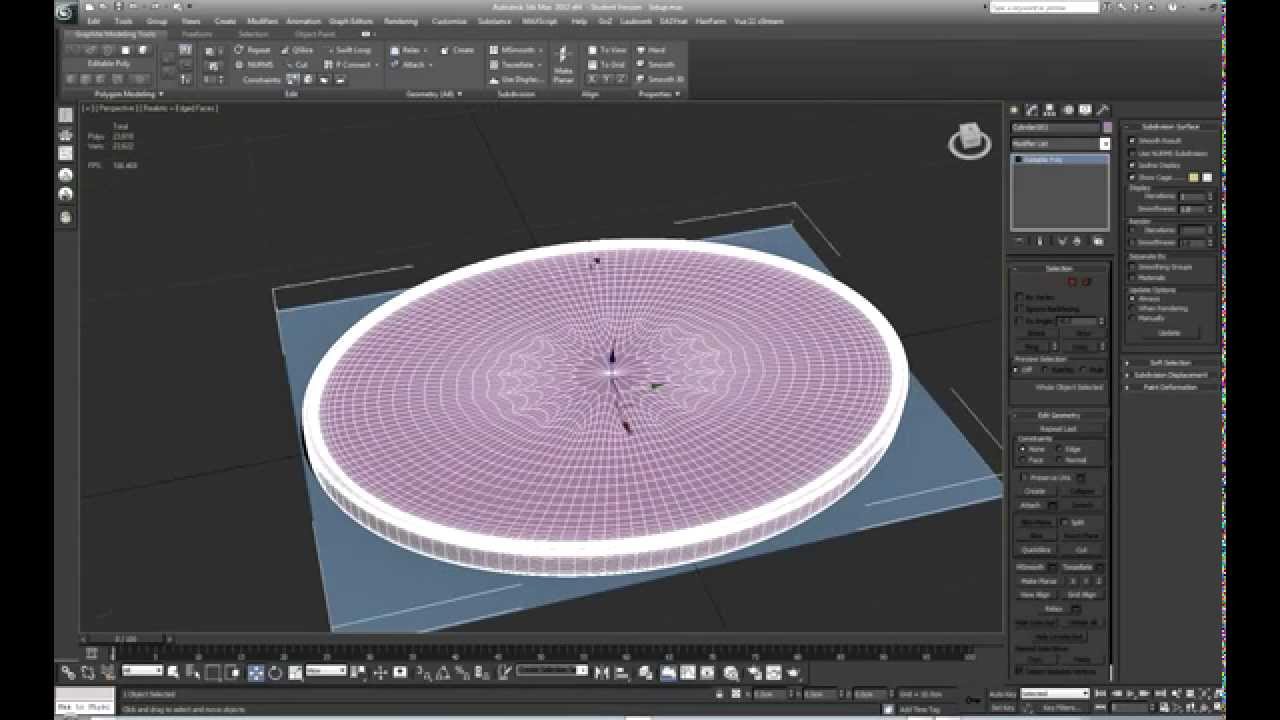Open the Graph Editors menu
The image size is (1280, 720).
(350, 21)
